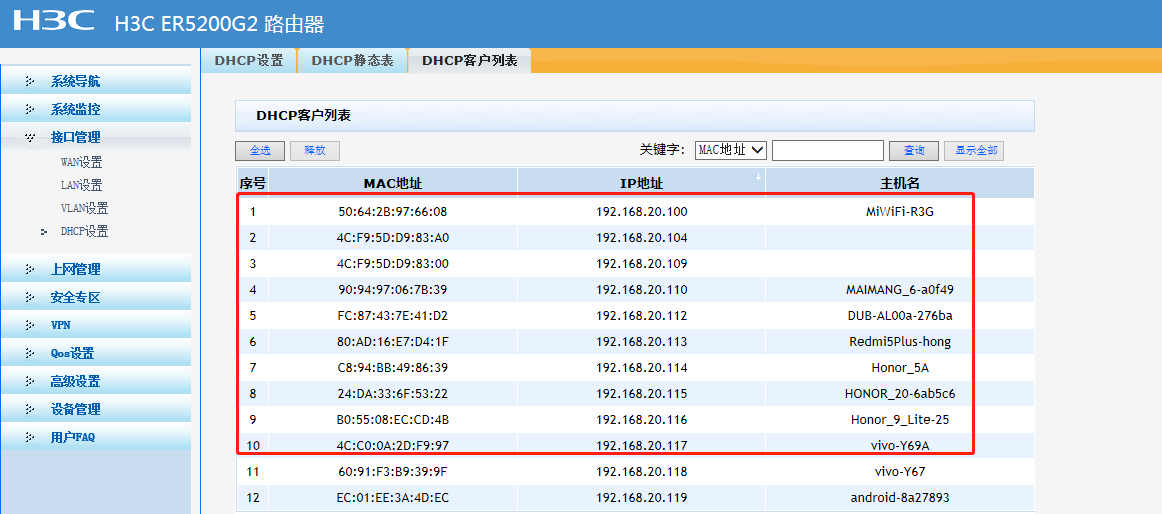Screen dimensions: 1162x514
Task: Select the HONOR_20-6ab5c6 hostname
Action: coord(900,394)
